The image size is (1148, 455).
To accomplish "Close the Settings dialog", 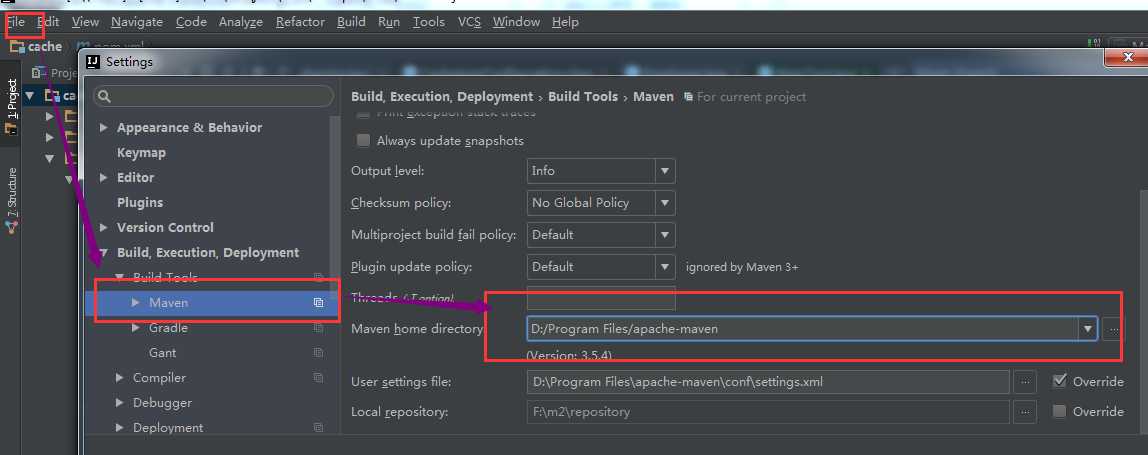I will (x=1128, y=58).
